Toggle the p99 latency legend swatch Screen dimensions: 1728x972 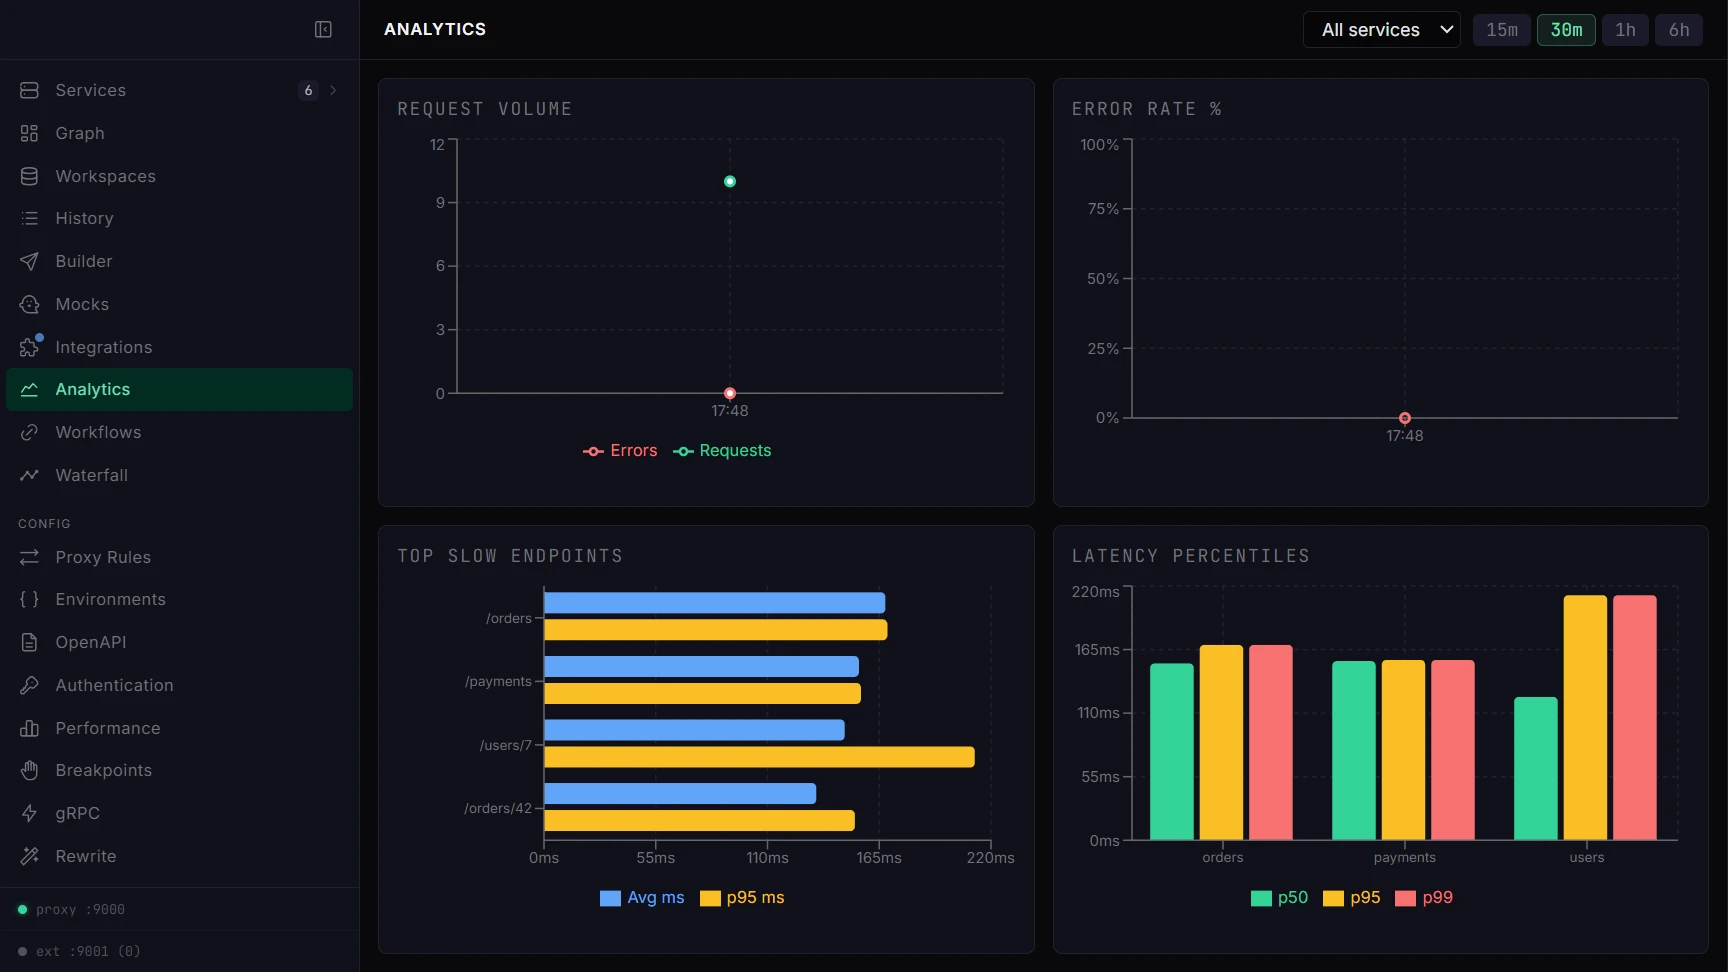pyautogui.click(x=1405, y=898)
